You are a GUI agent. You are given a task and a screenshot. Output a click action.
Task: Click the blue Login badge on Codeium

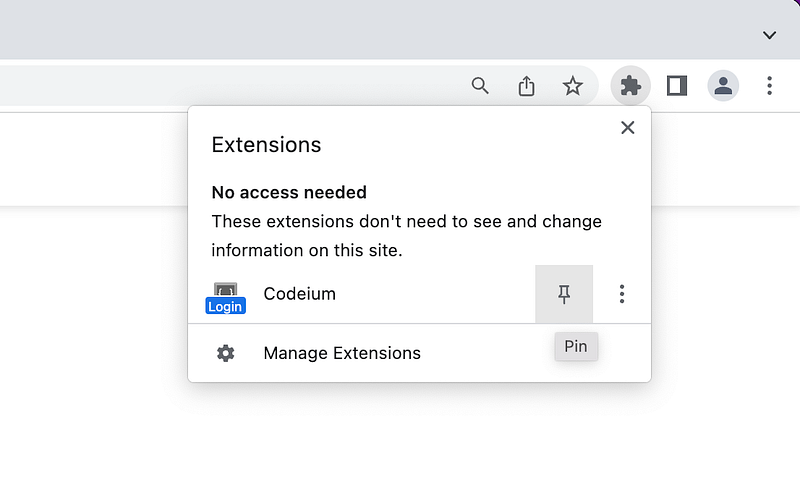click(x=226, y=306)
